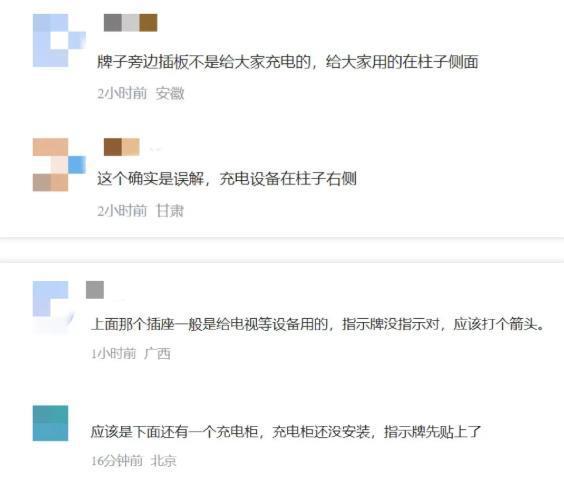Click the 甘肃 location label
564x477 pixels.
(170, 211)
